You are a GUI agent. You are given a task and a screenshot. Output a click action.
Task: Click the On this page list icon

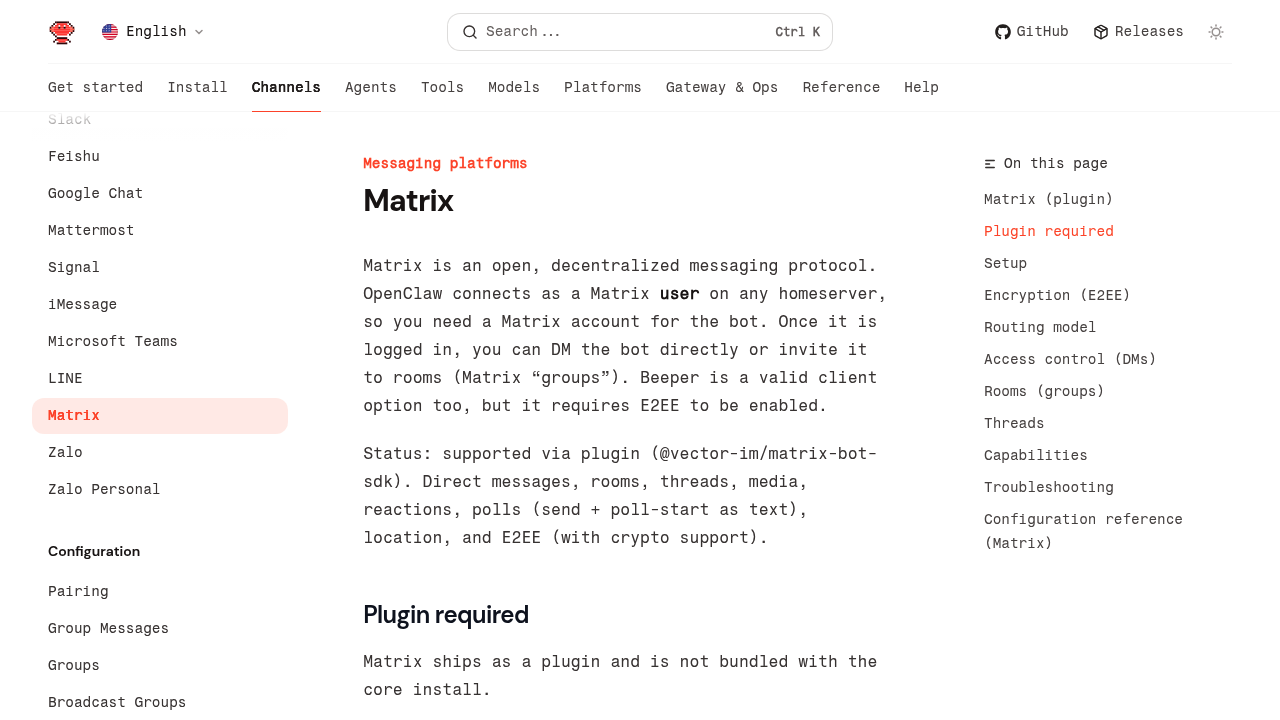click(990, 164)
